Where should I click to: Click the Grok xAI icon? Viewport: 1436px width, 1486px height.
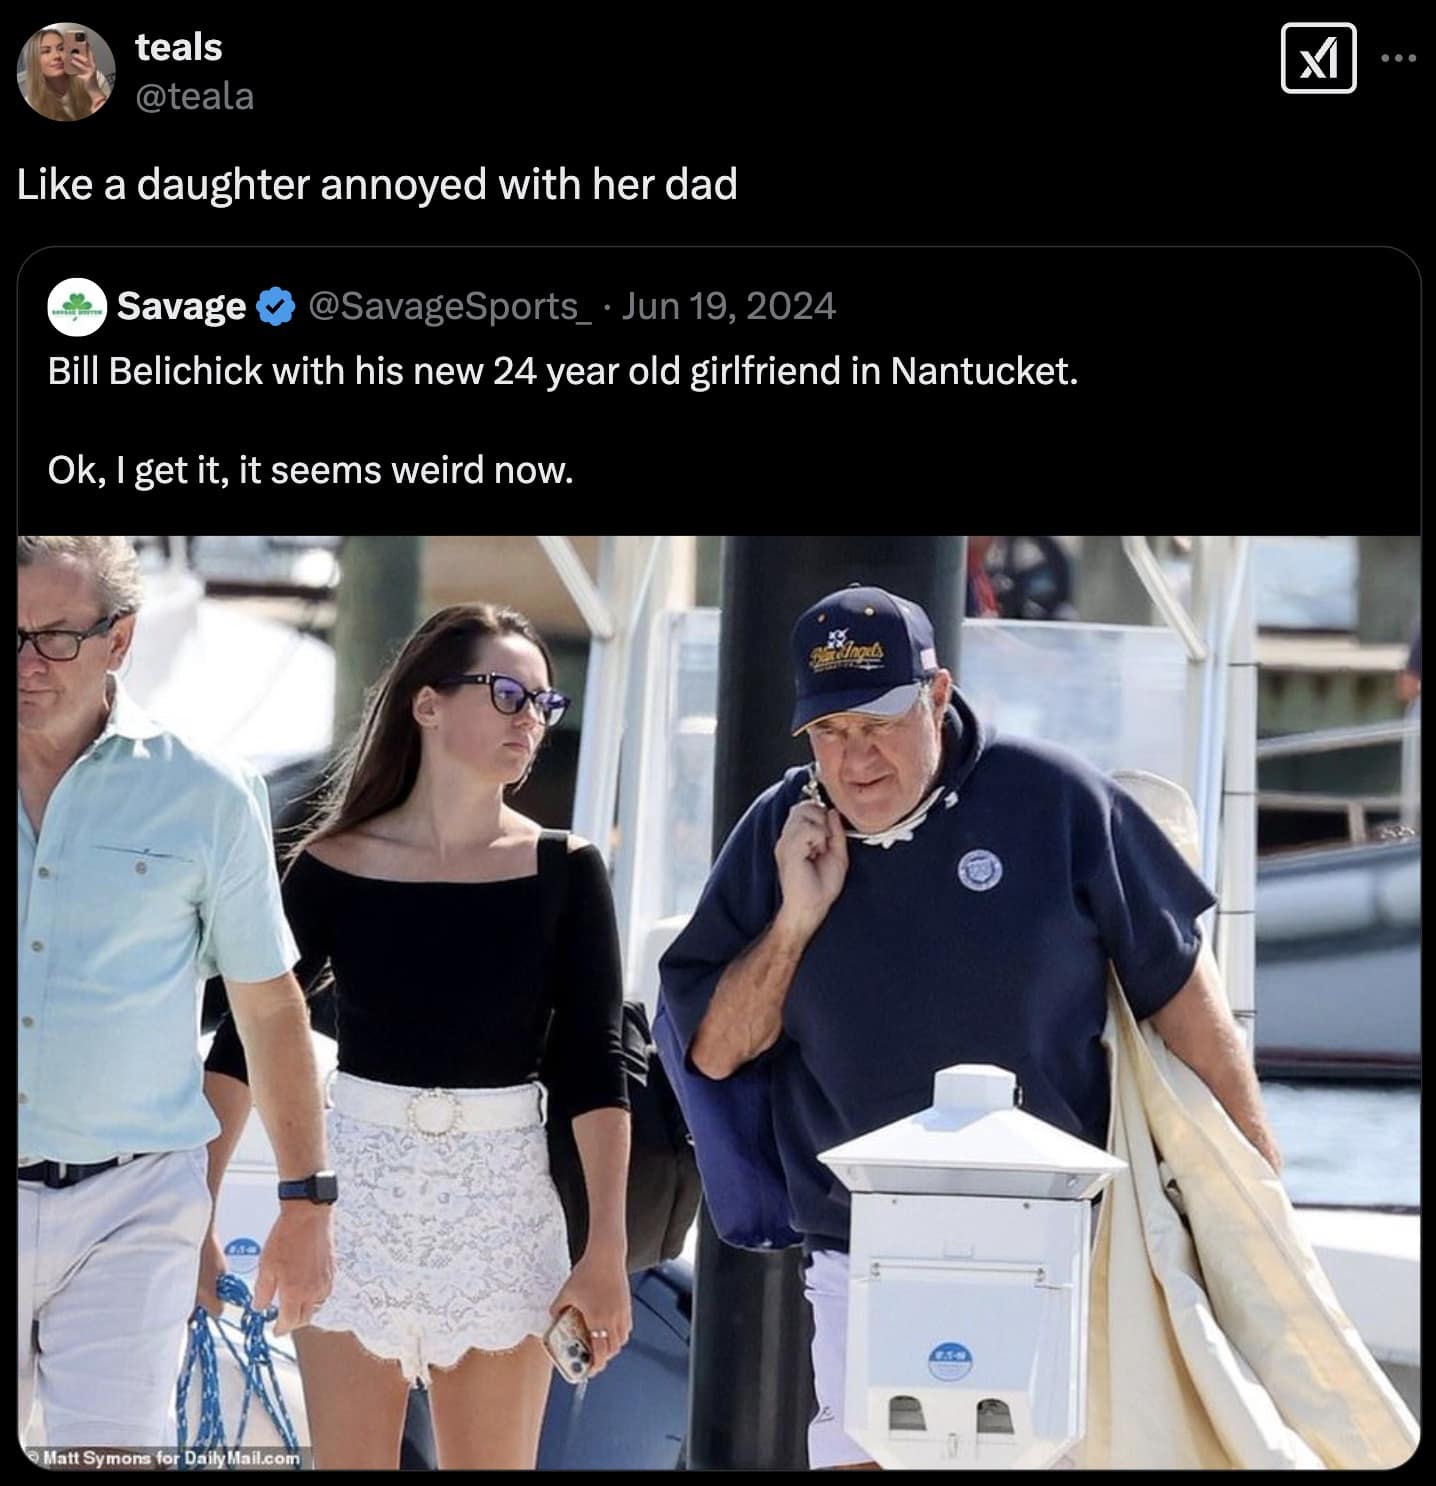(x=1318, y=60)
